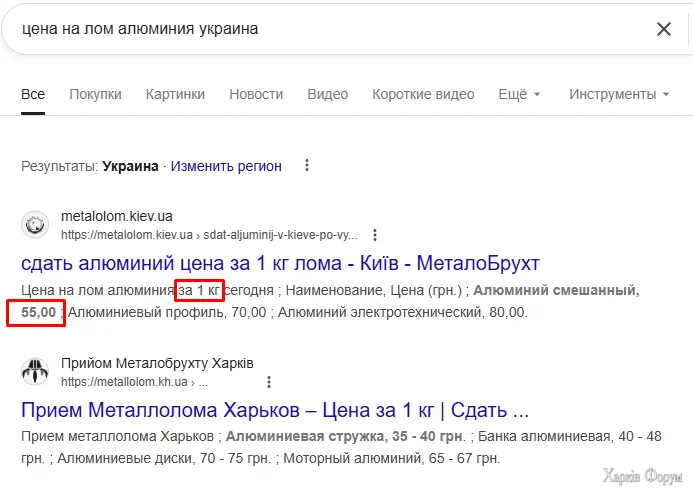The width and height of the screenshot is (693, 492).
Task: Click the metalolom.kiev.ua site name
Action: [x=117, y=216]
